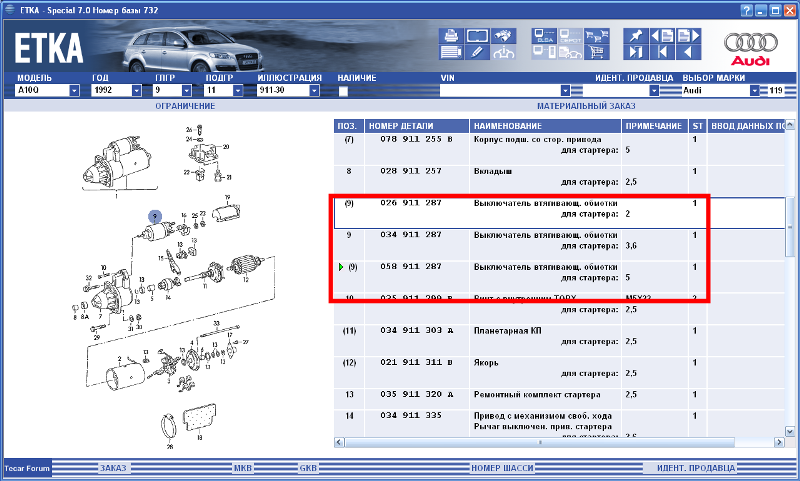Viewport: 800px width, 481px height.
Task: Select part number 034 911 303 A
Action: coord(416,331)
